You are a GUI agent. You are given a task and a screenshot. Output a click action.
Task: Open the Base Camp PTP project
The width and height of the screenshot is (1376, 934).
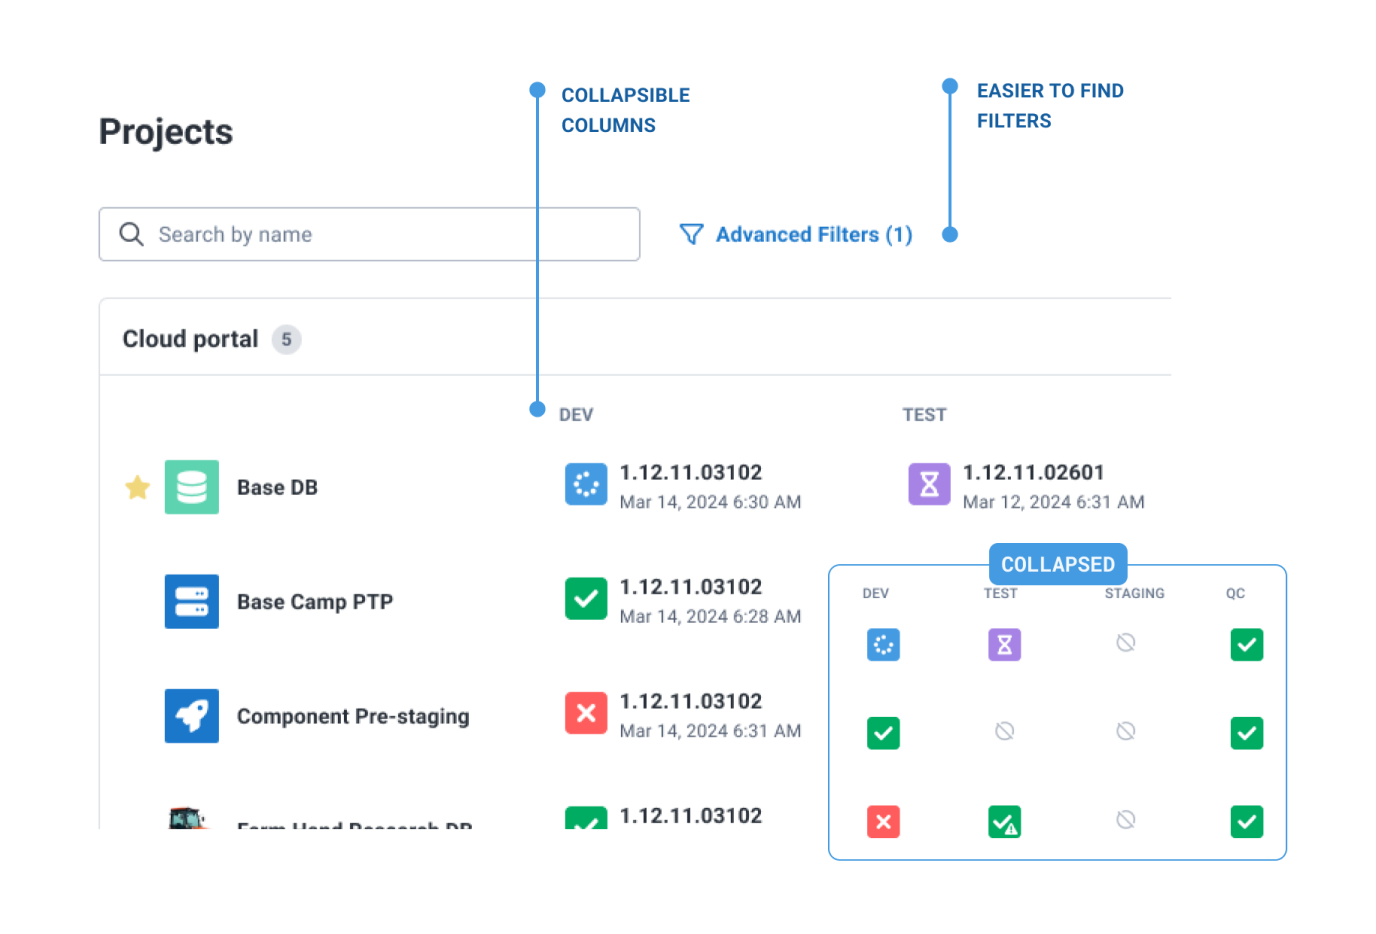coord(314,602)
